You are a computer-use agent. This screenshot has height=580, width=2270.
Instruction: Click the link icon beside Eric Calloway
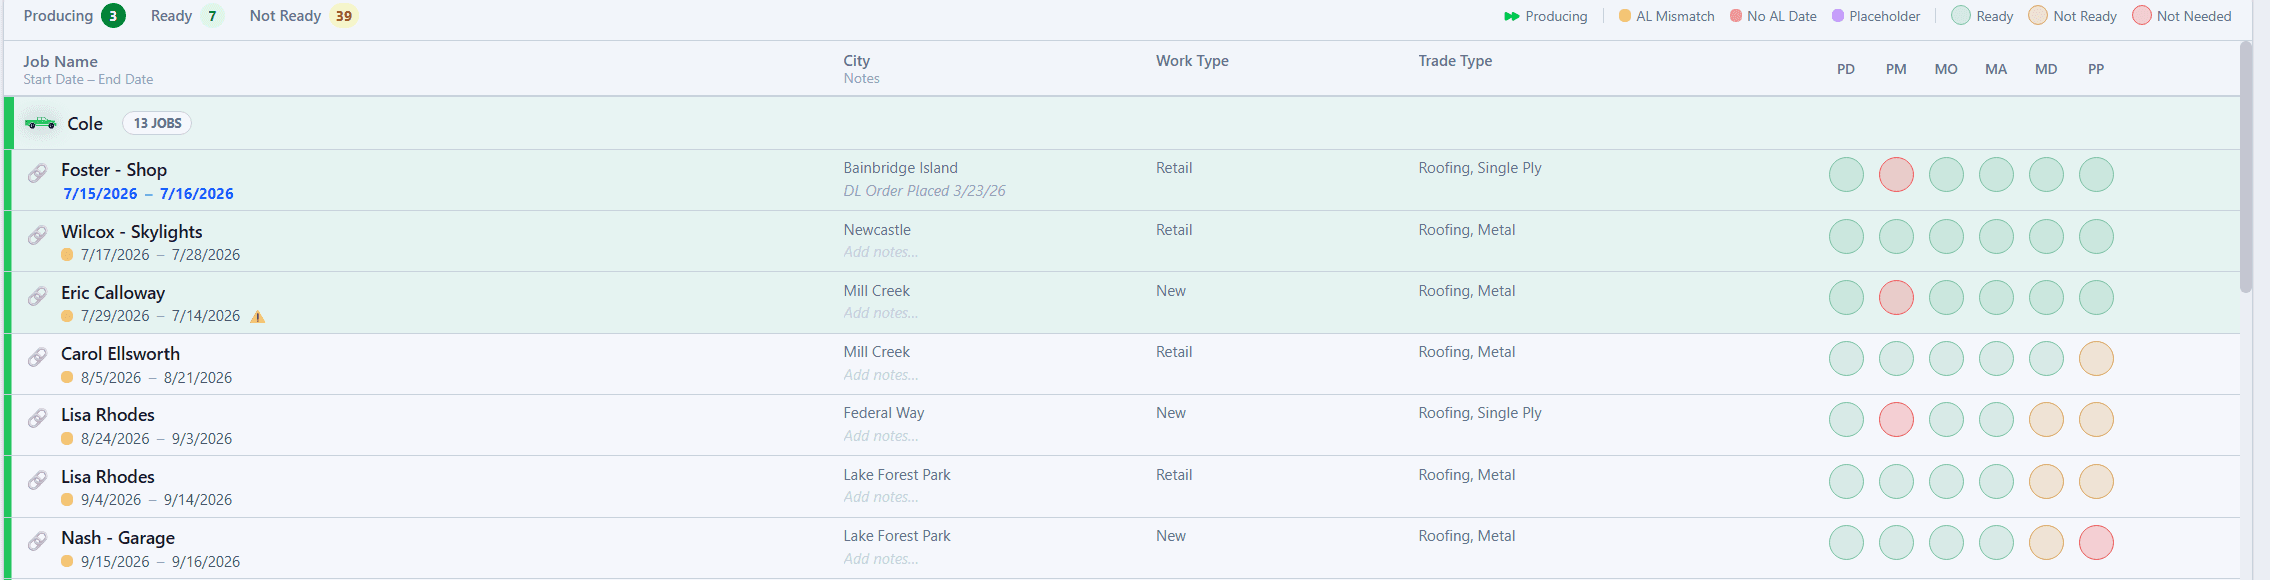point(37,296)
